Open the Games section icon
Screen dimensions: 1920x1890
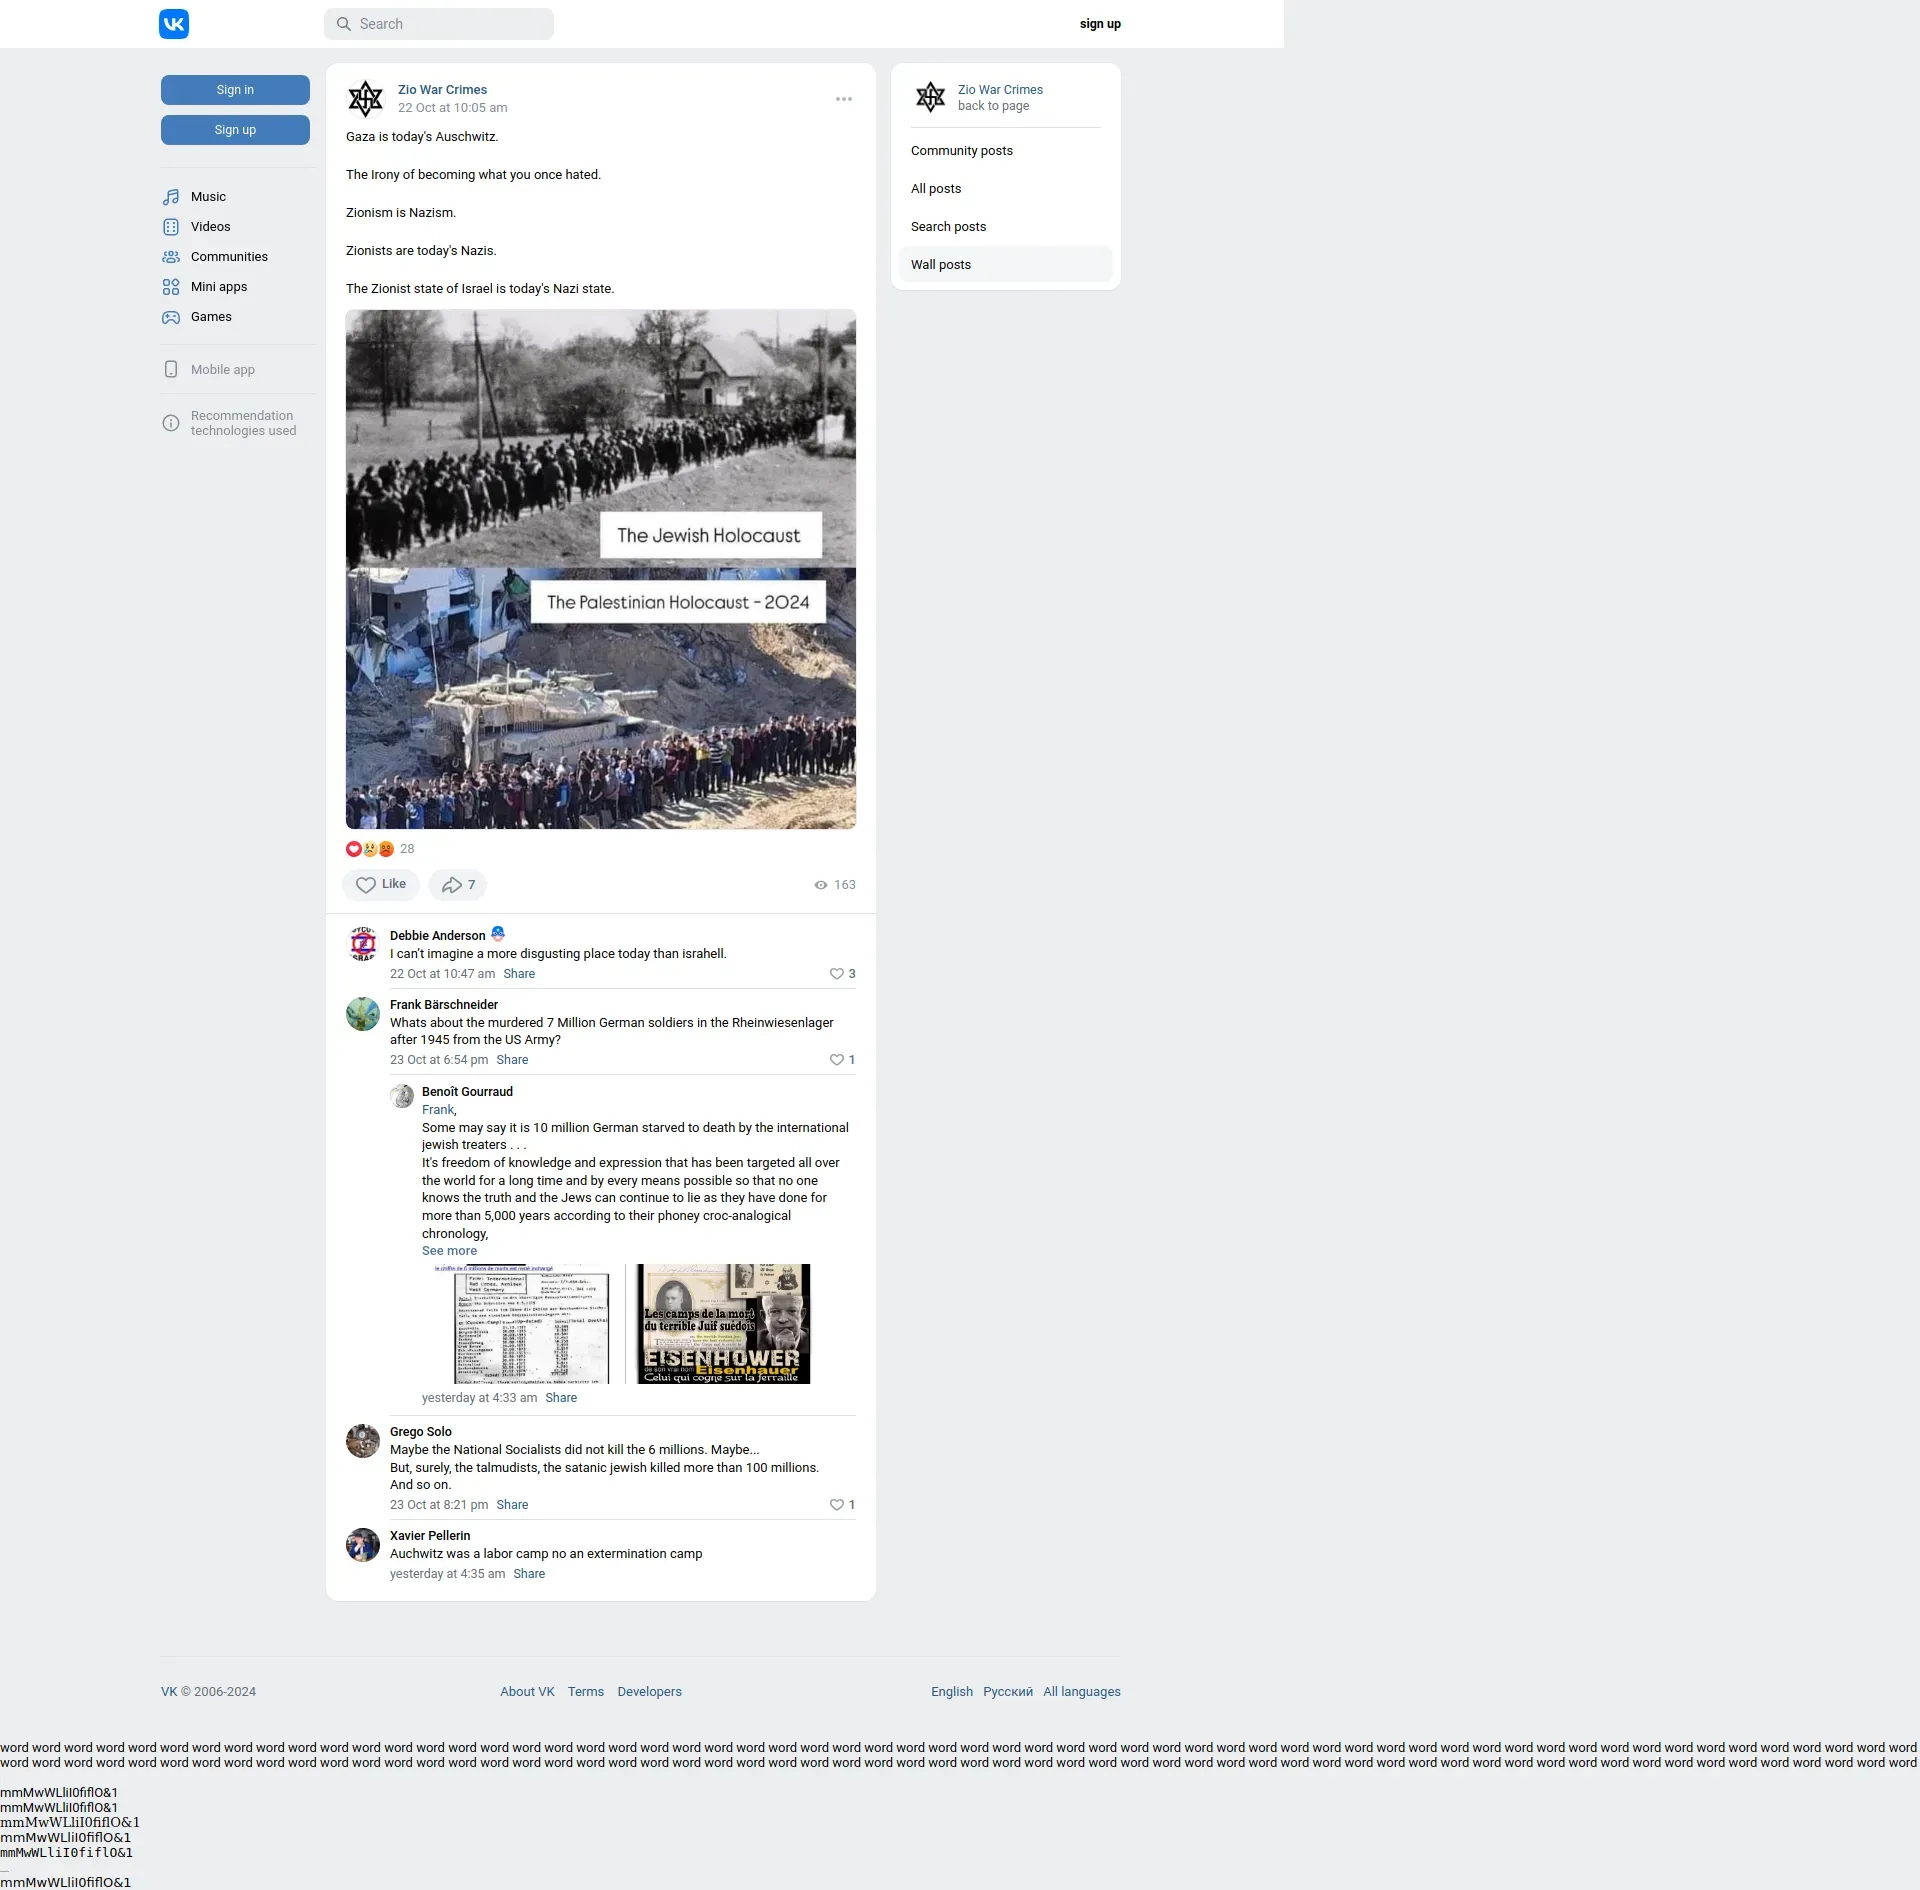(171, 317)
